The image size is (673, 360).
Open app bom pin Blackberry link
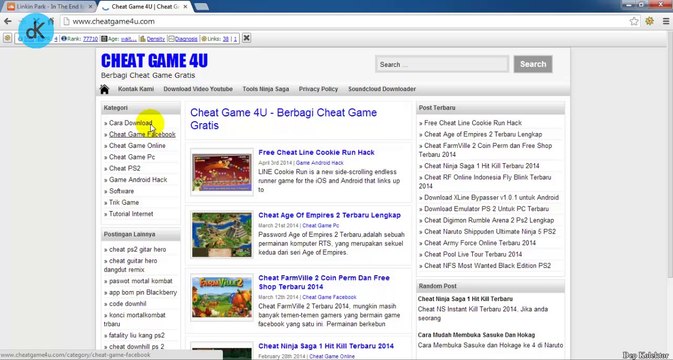click(x=142, y=293)
